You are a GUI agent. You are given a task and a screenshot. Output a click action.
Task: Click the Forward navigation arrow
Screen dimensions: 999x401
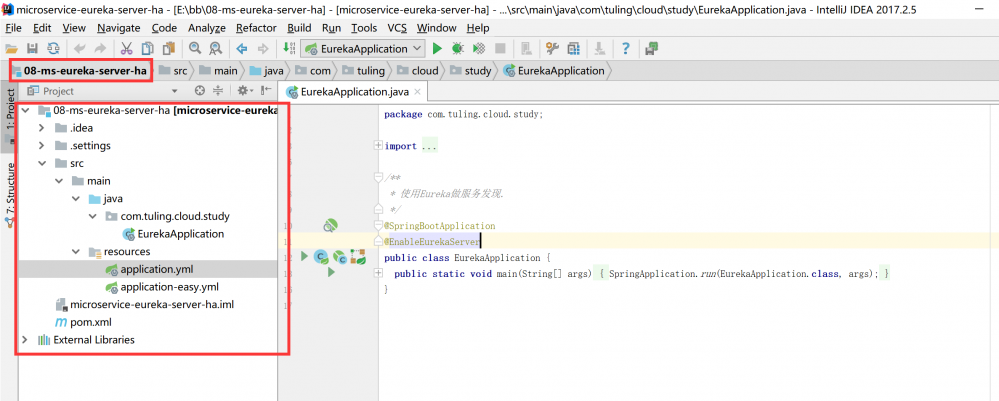[262, 48]
